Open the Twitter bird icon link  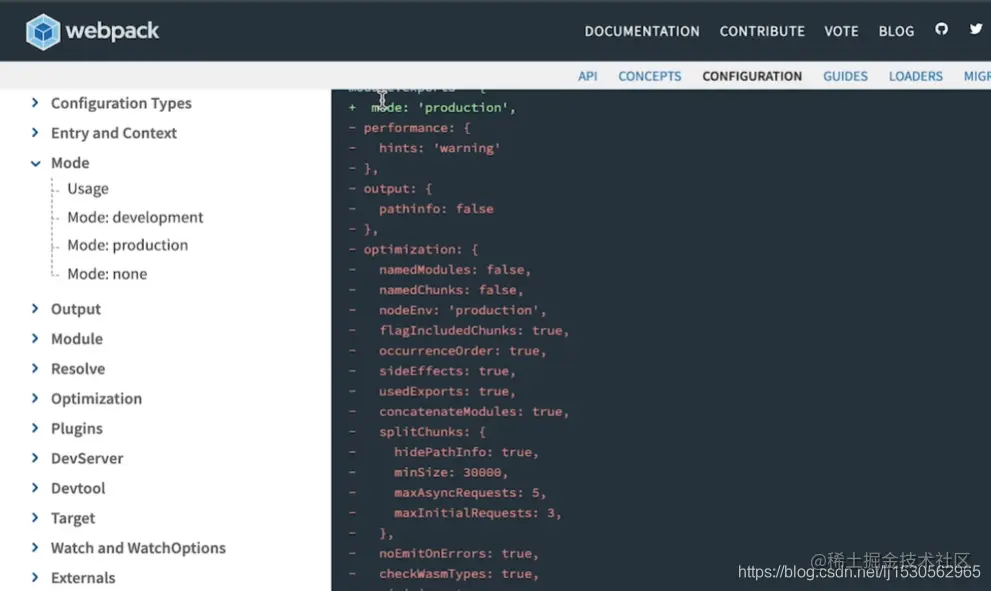point(976,29)
